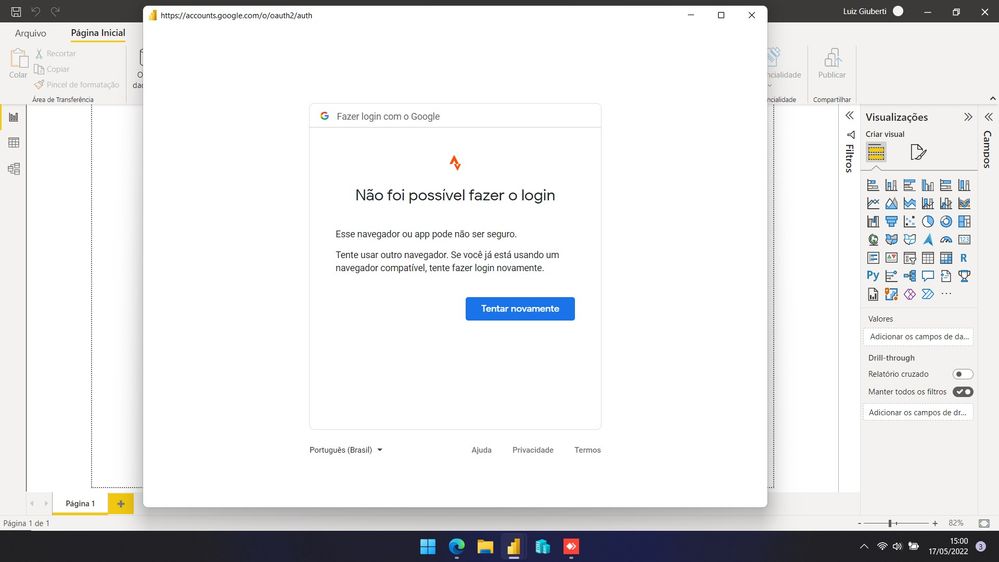This screenshot has height=562, width=999.
Task: Open the Model view in left sidebar
Action: [13, 169]
